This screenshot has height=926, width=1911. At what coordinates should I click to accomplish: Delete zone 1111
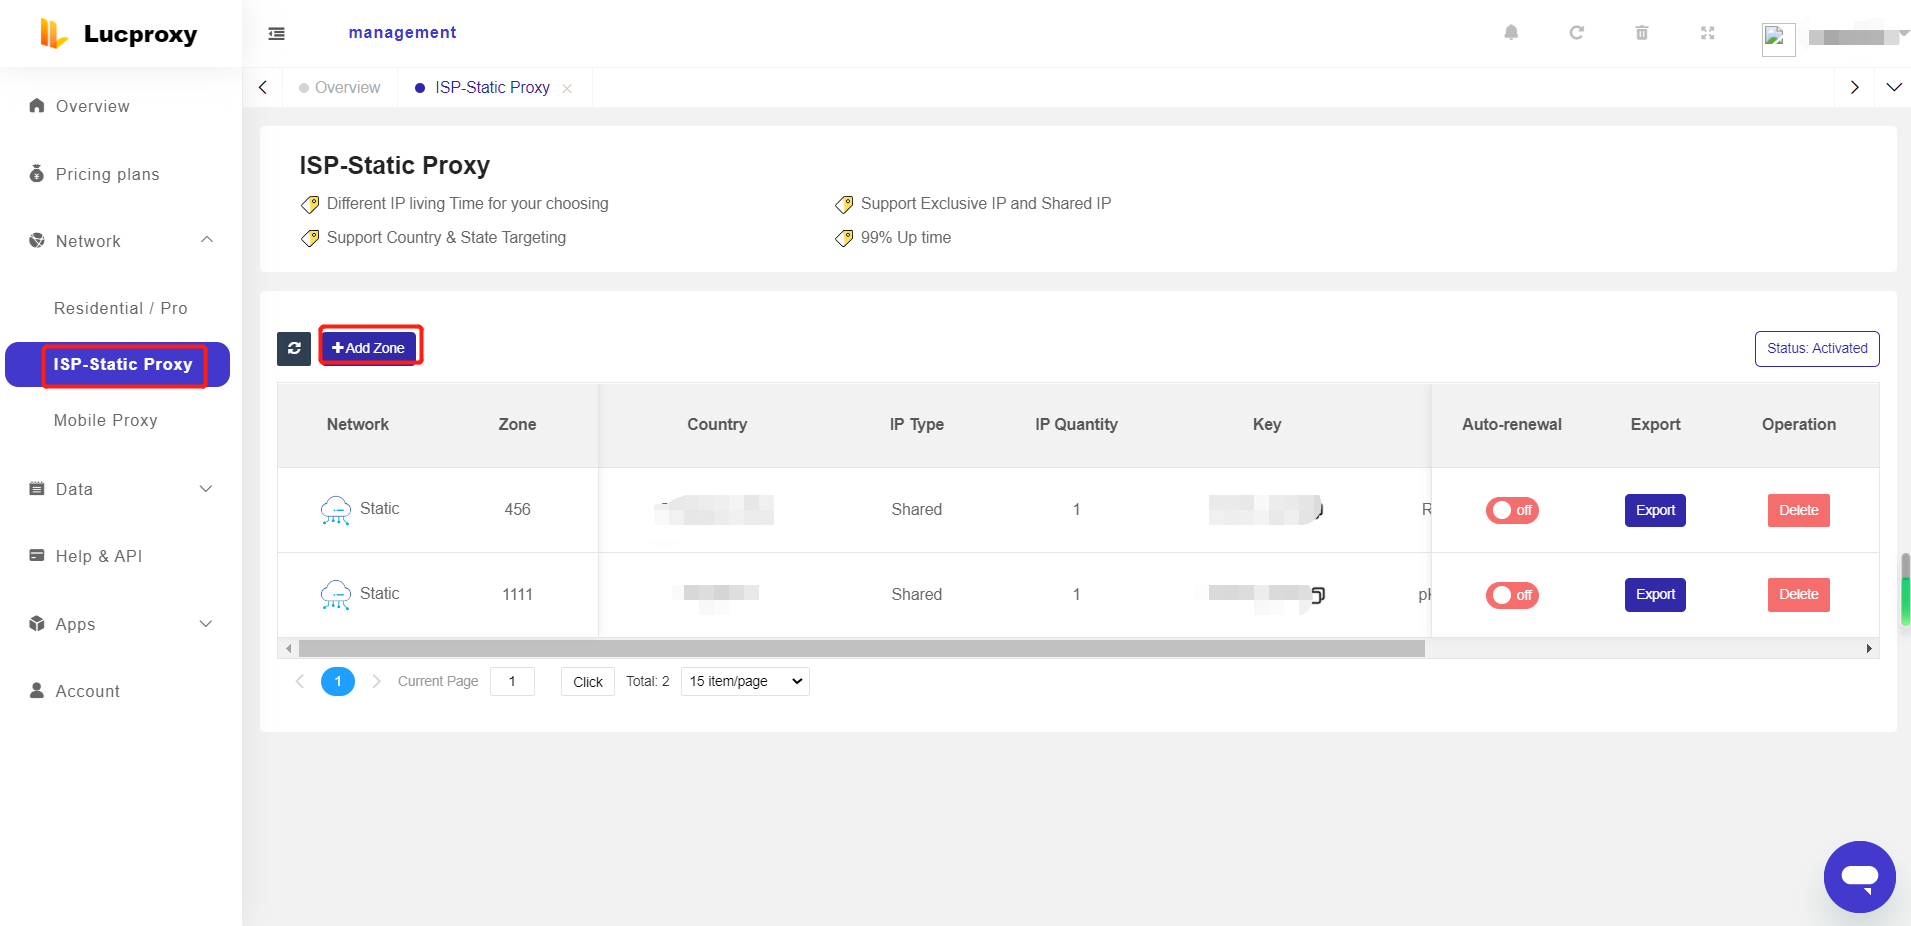click(1798, 595)
